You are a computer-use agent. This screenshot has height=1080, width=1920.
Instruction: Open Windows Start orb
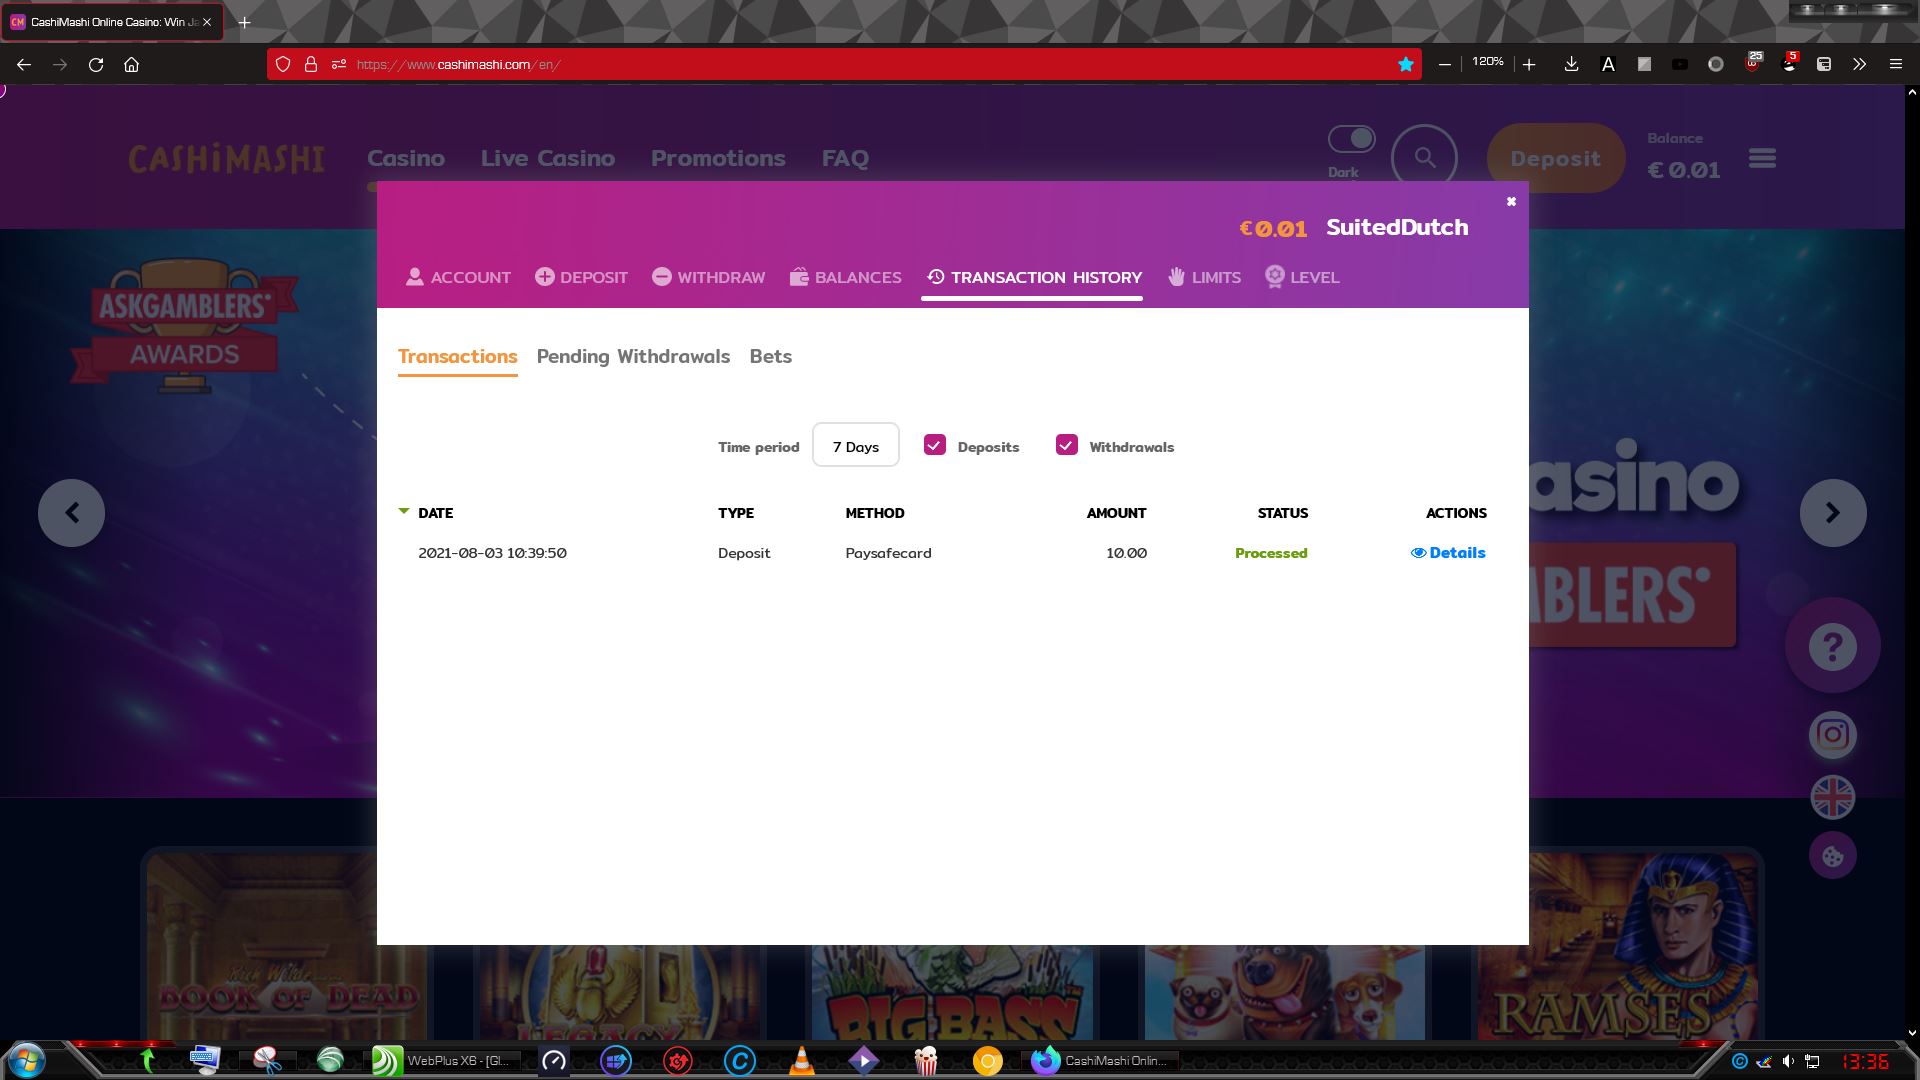pos(26,1060)
